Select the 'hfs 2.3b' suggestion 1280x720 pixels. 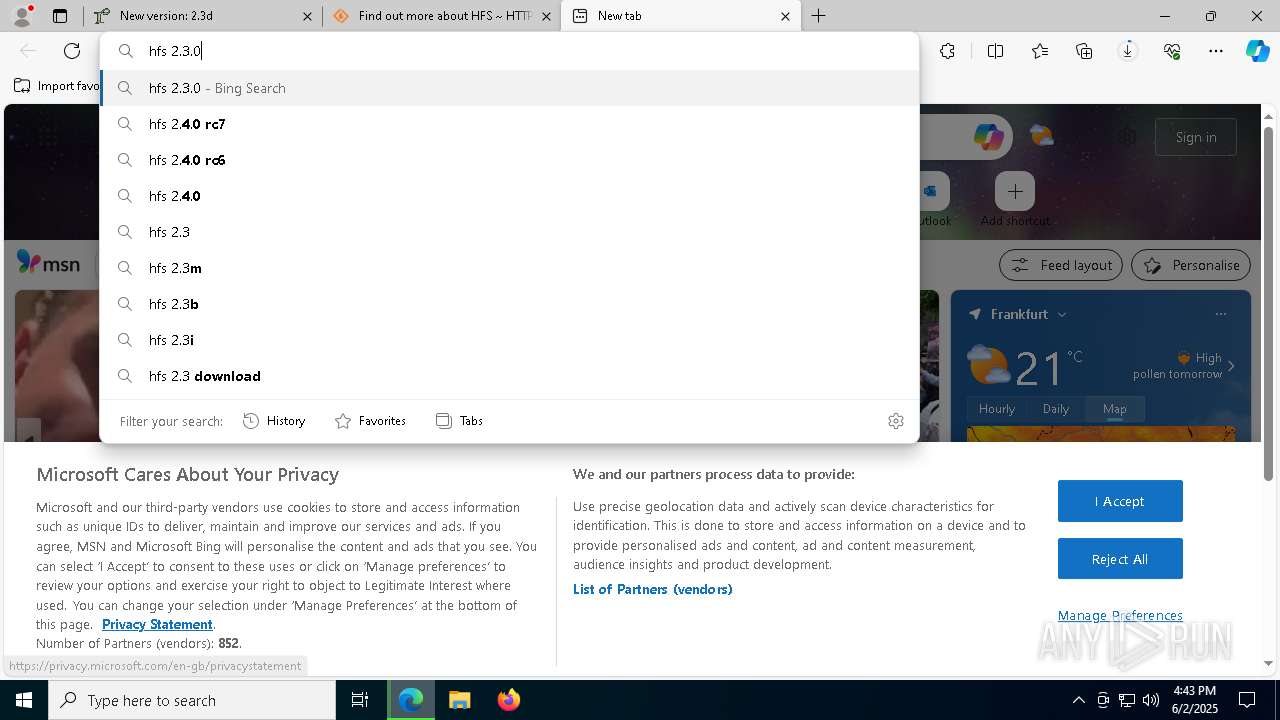509,304
